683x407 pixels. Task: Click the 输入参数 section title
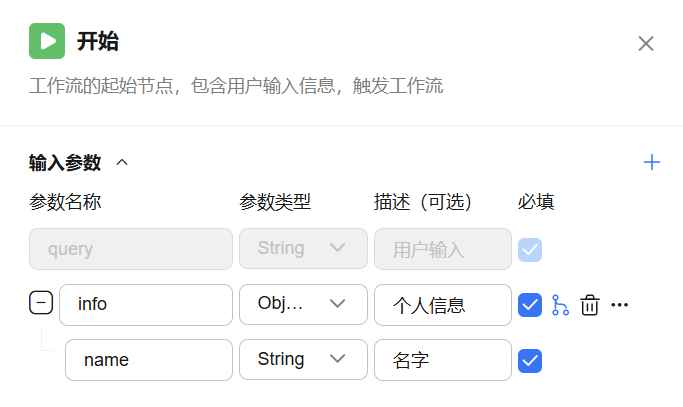(x=65, y=162)
